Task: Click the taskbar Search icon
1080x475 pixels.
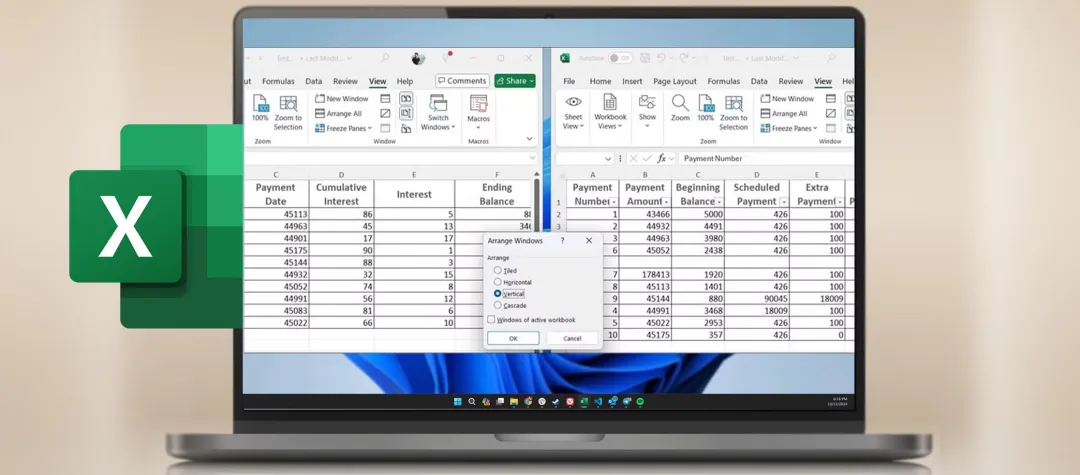Action: click(472, 401)
